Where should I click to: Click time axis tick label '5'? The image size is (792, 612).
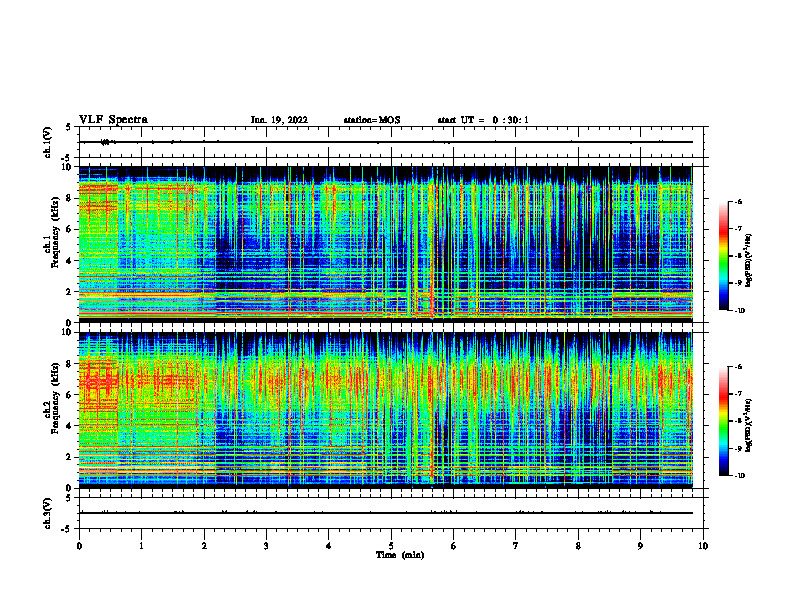pos(391,546)
